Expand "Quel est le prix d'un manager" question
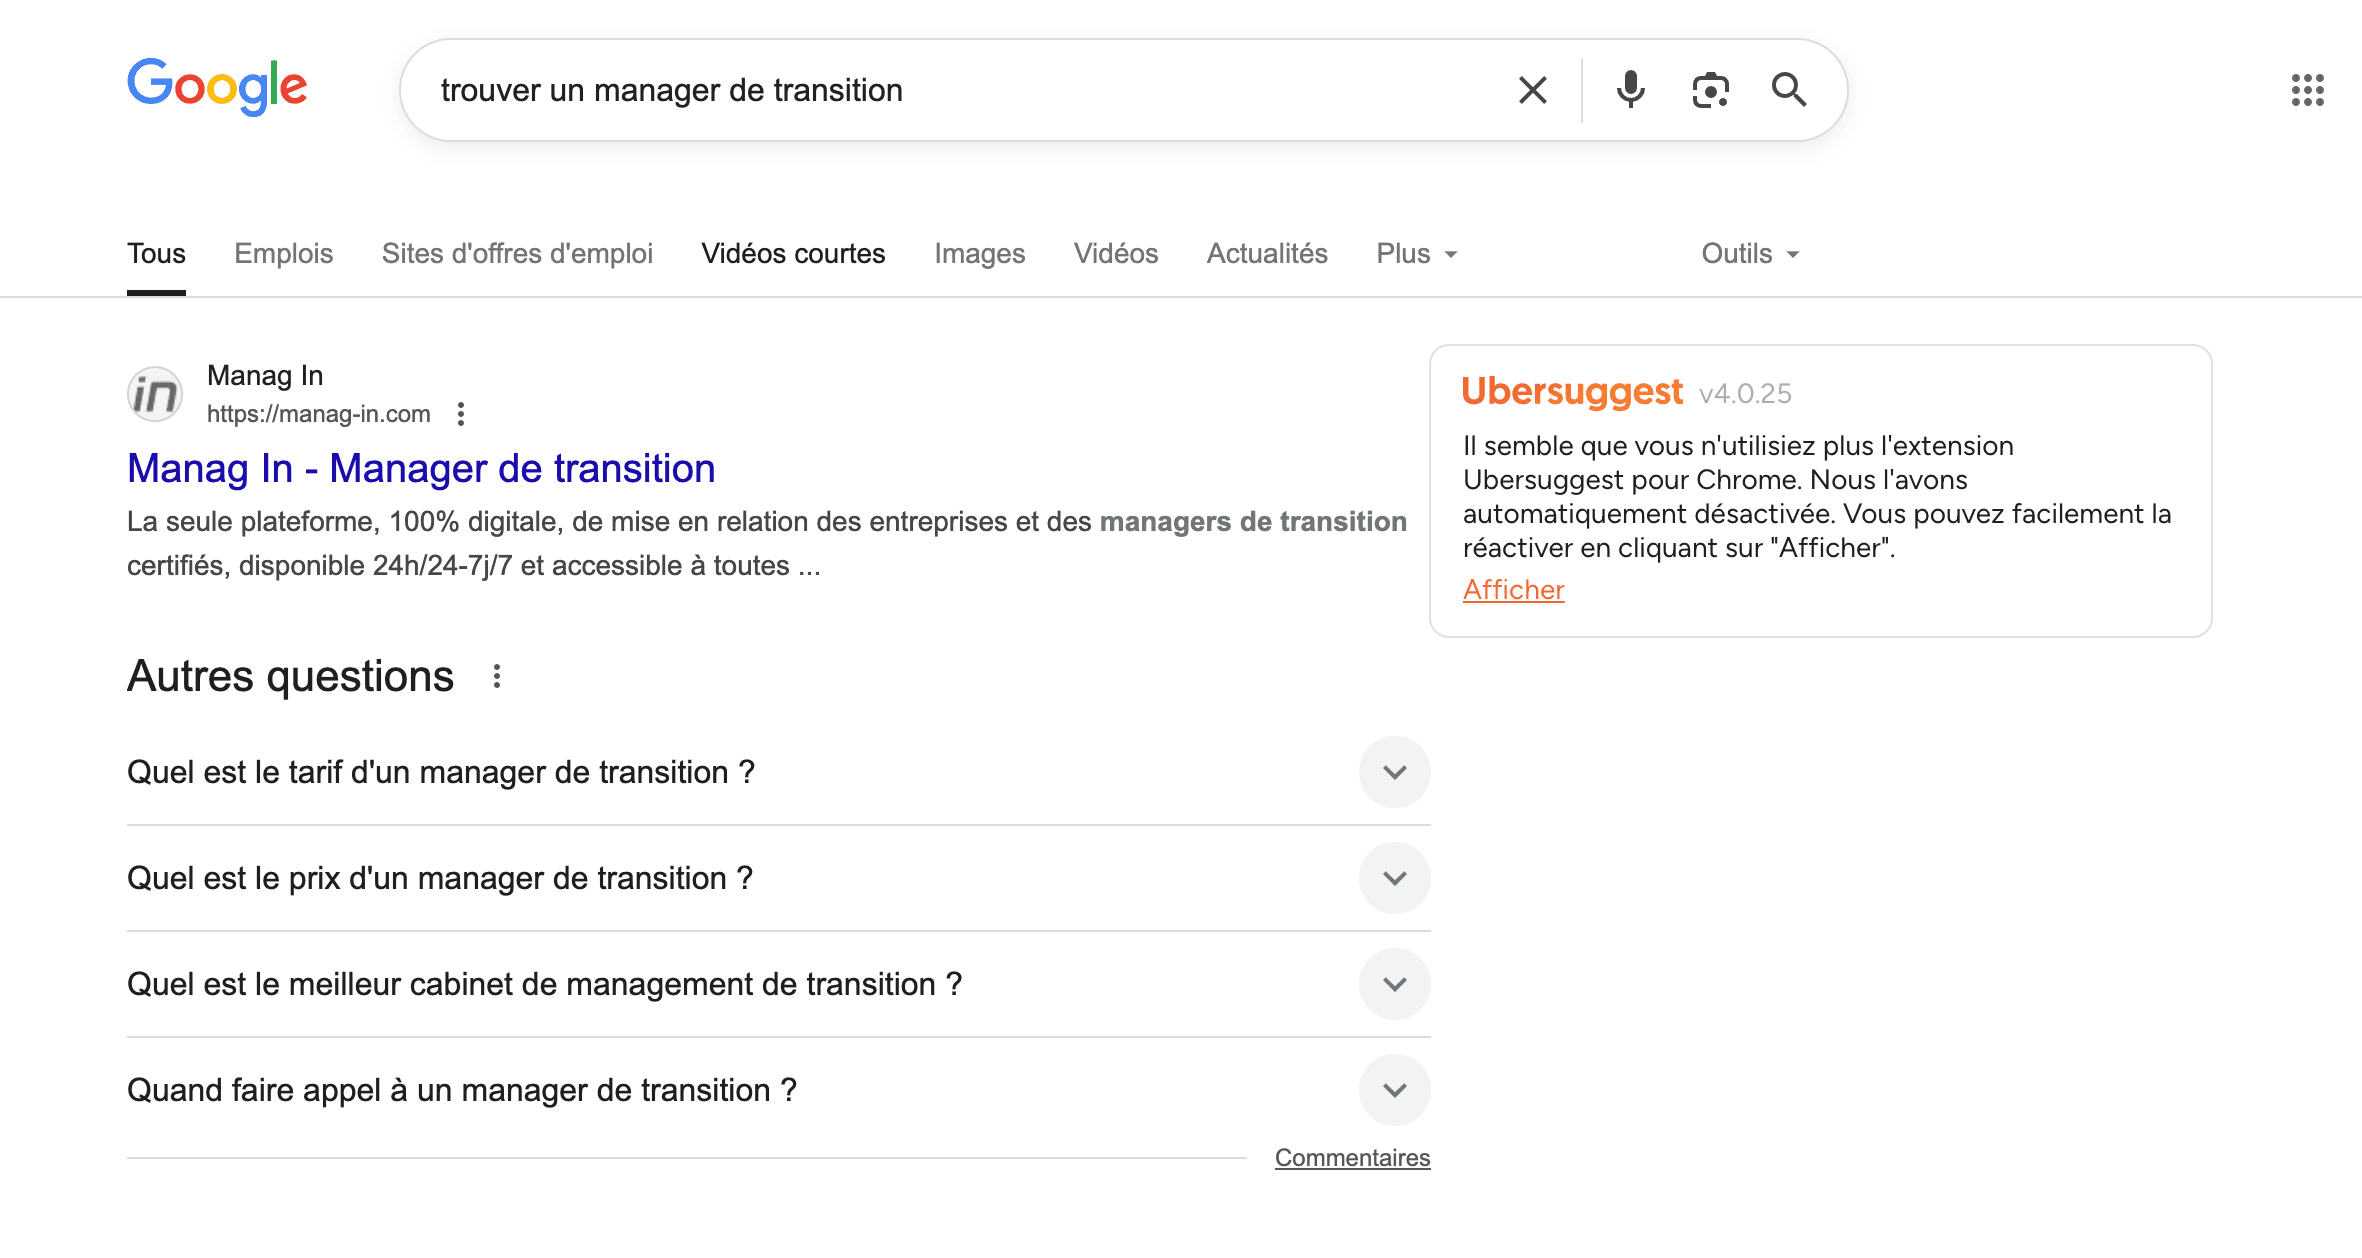Viewport: 2362px width, 1258px height. click(x=1394, y=878)
